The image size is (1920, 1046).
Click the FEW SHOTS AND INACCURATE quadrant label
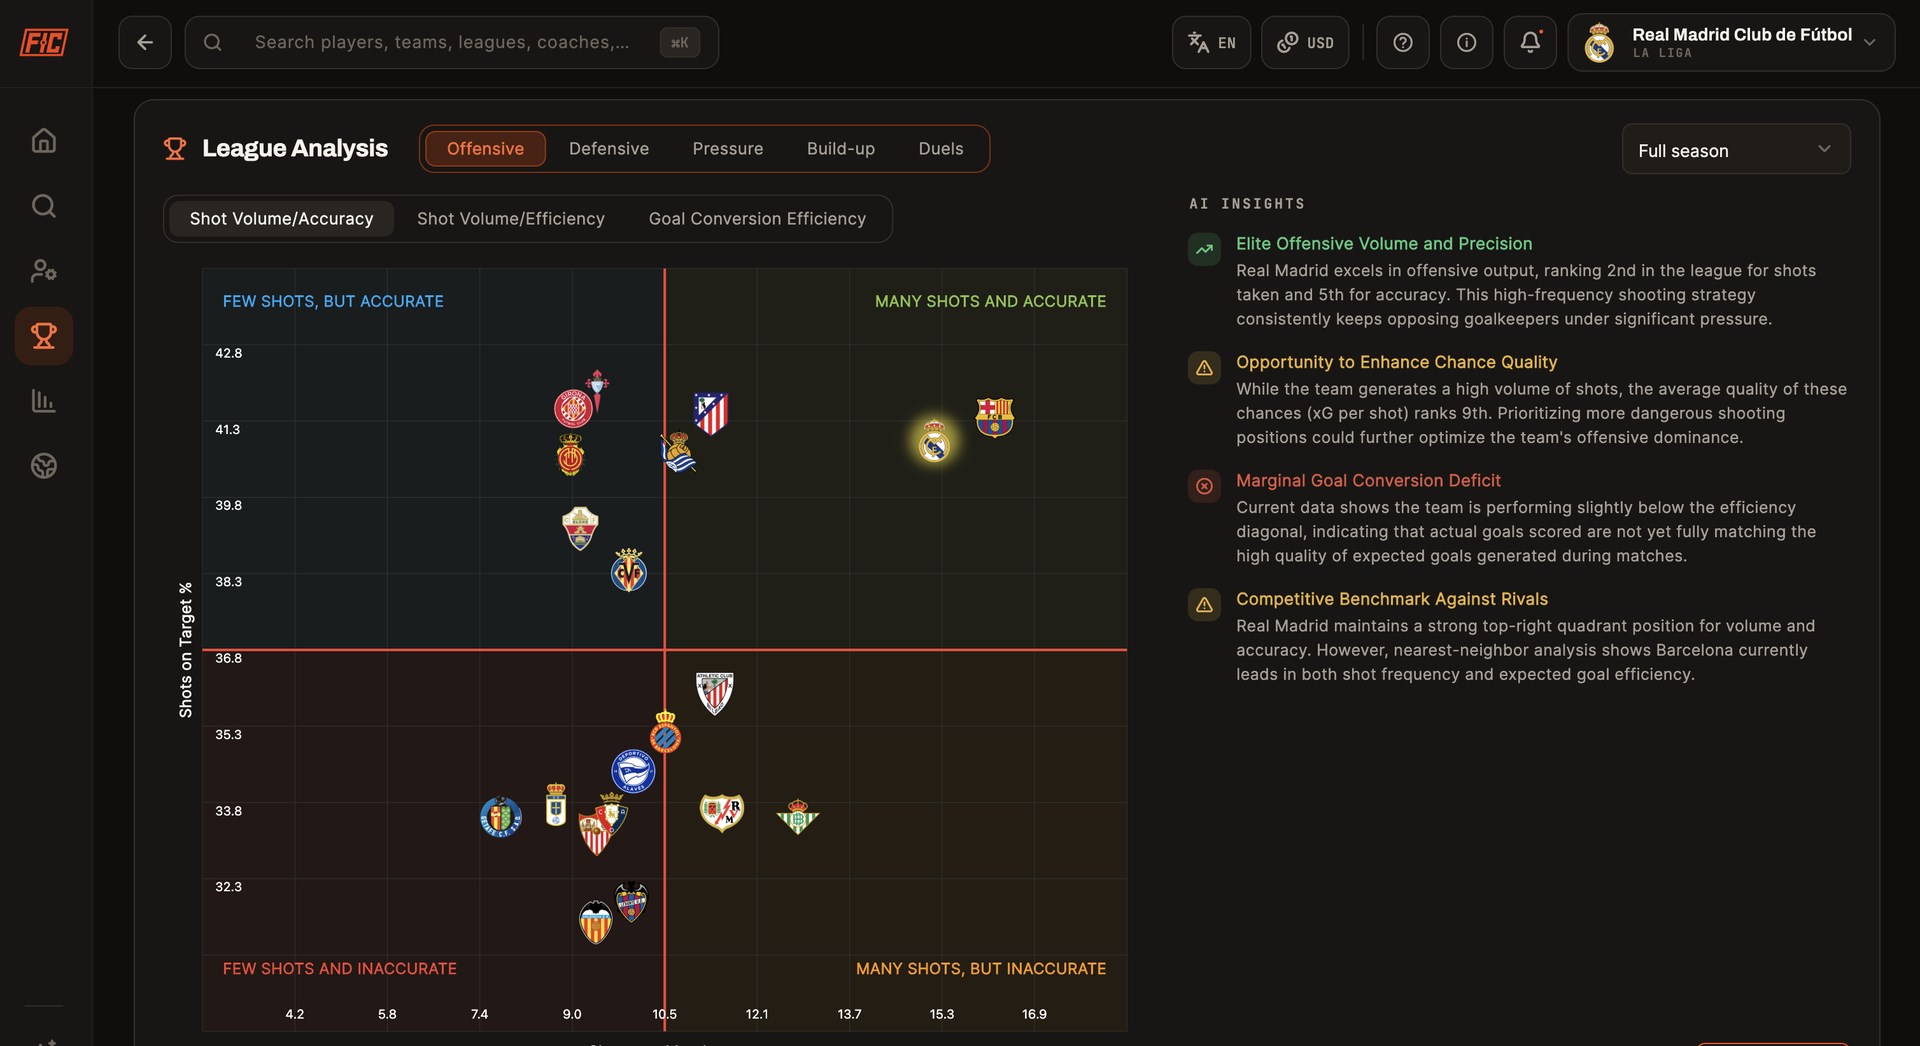[x=340, y=969]
